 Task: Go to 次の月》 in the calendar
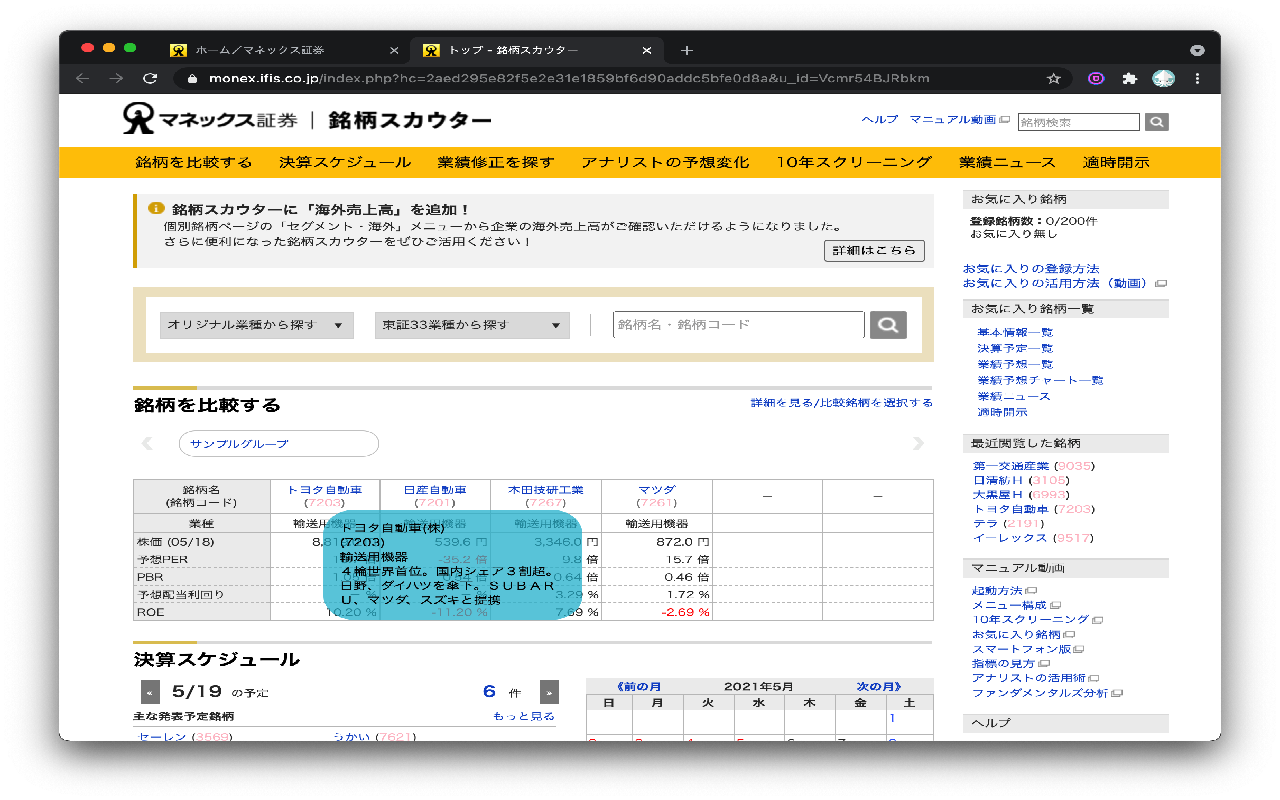tap(879, 686)
